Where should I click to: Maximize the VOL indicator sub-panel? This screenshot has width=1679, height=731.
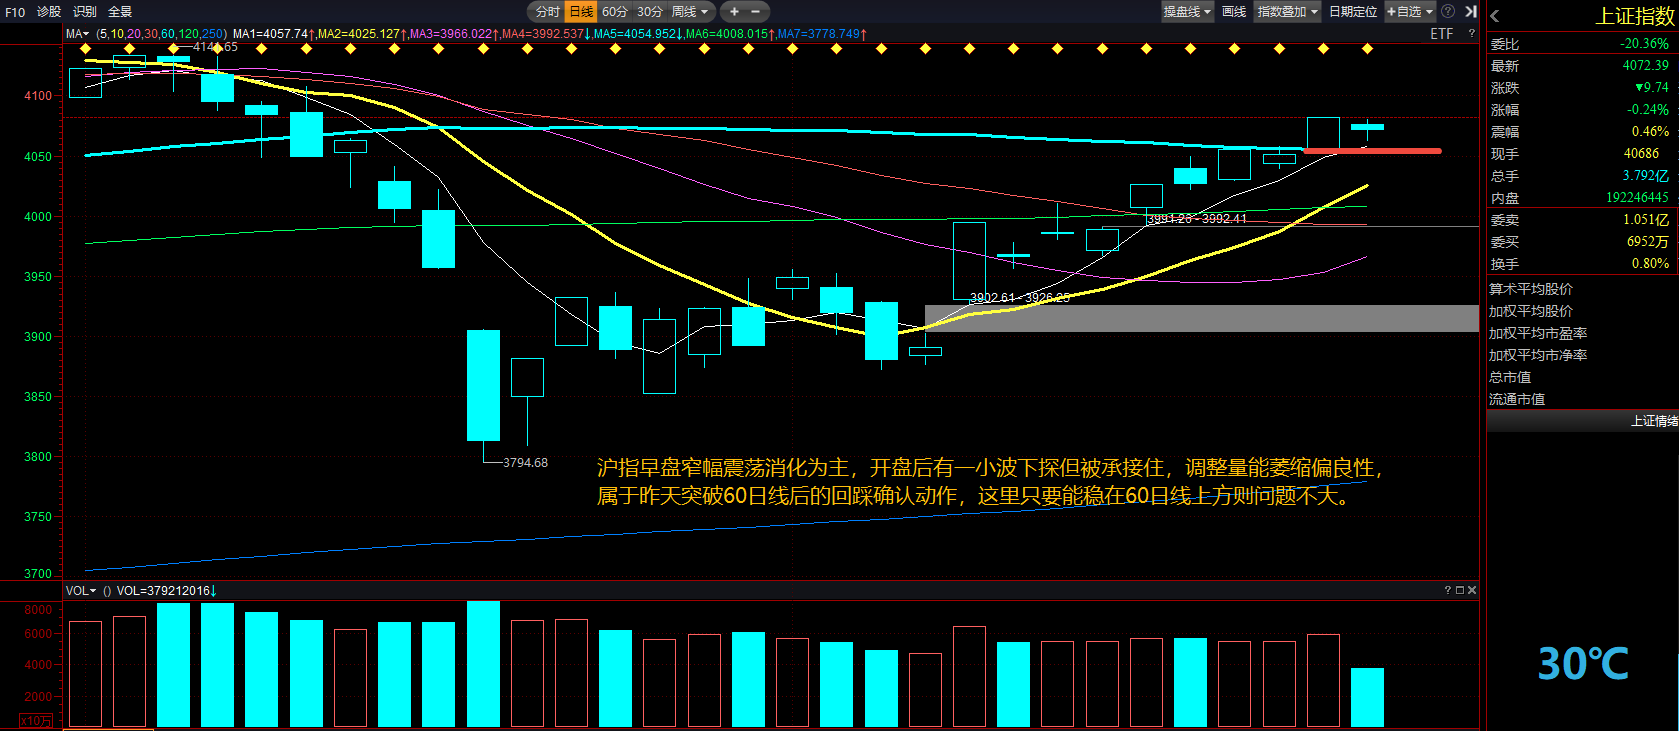(x=1459, y=590)
